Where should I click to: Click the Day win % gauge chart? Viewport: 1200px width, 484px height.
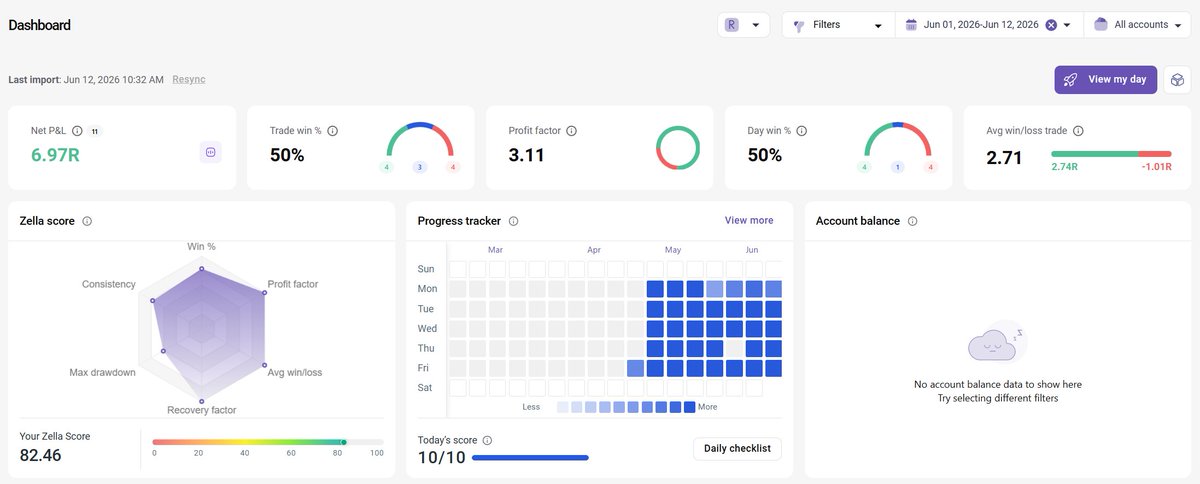pyautogui.click(x=897, y=140)
